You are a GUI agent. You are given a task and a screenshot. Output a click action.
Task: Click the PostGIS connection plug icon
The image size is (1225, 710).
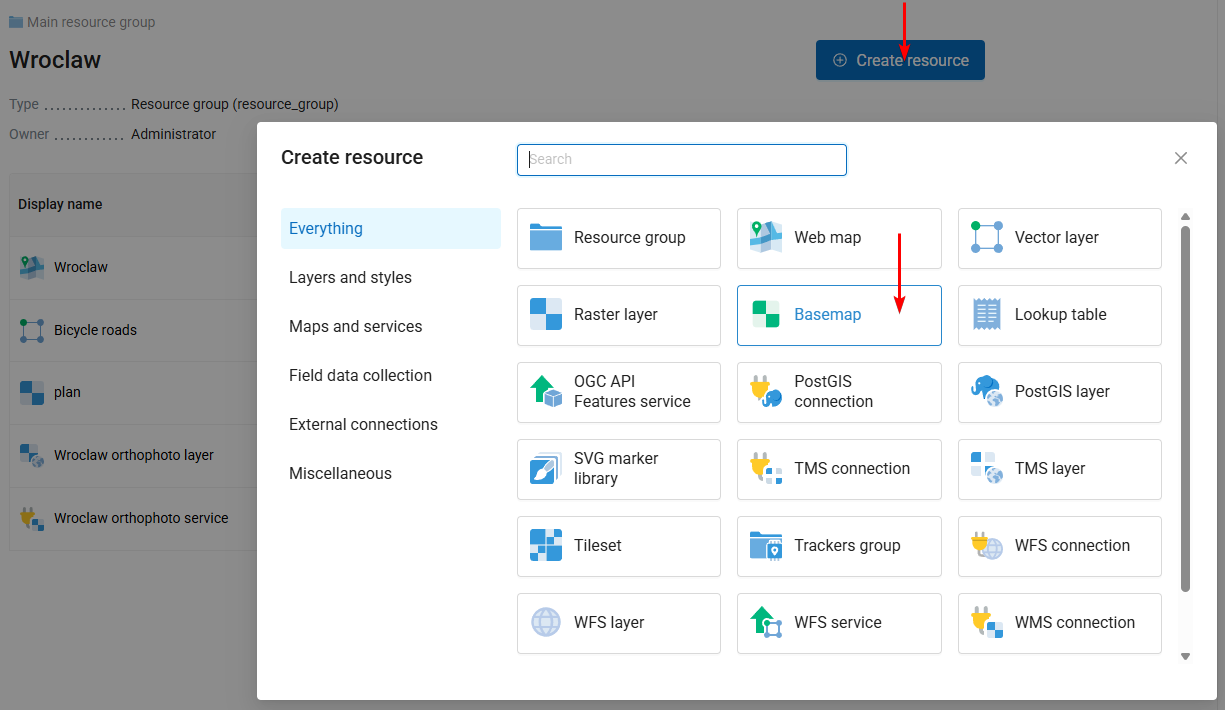click(x=766, y=392)
